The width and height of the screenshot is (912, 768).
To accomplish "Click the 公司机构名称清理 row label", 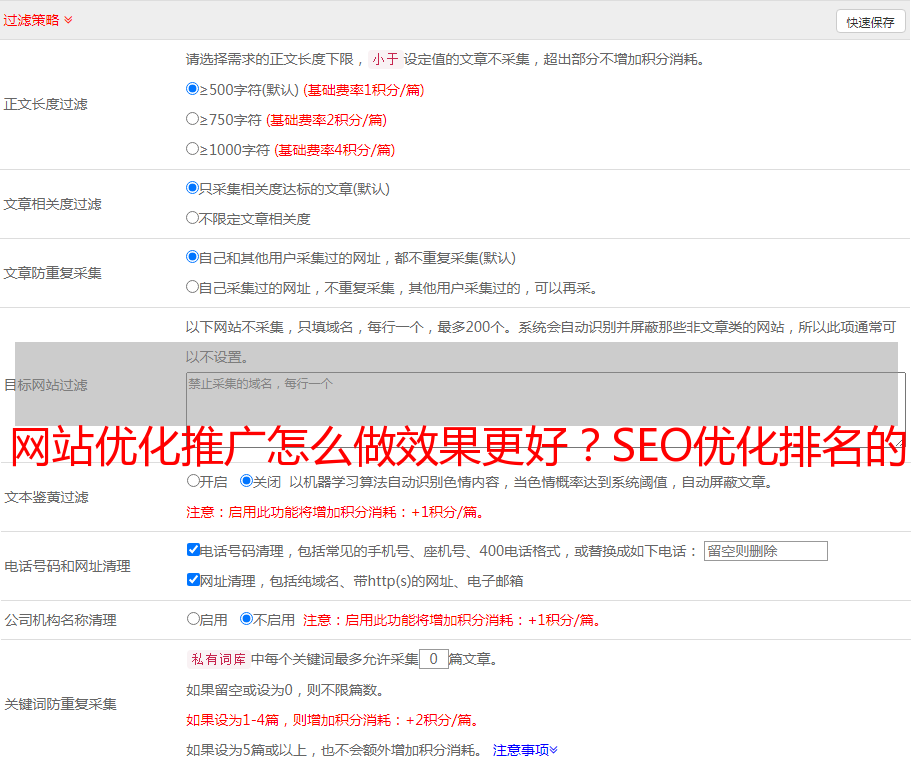I will click(60, 620).
